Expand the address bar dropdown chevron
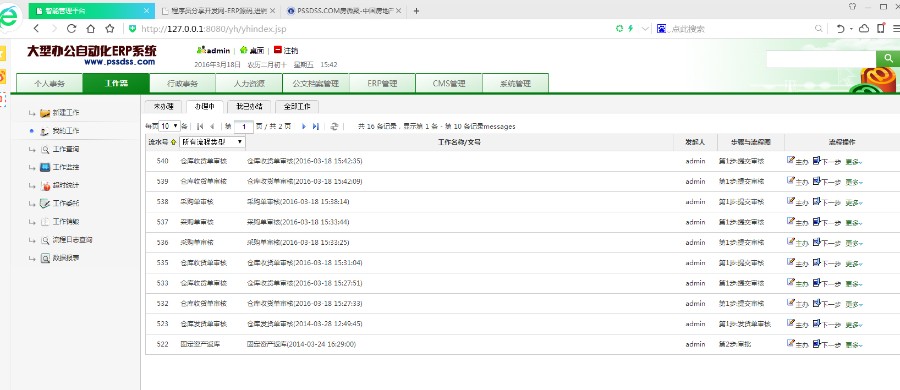The height and width of the screenshot is (390, 900). click(646, 29)
